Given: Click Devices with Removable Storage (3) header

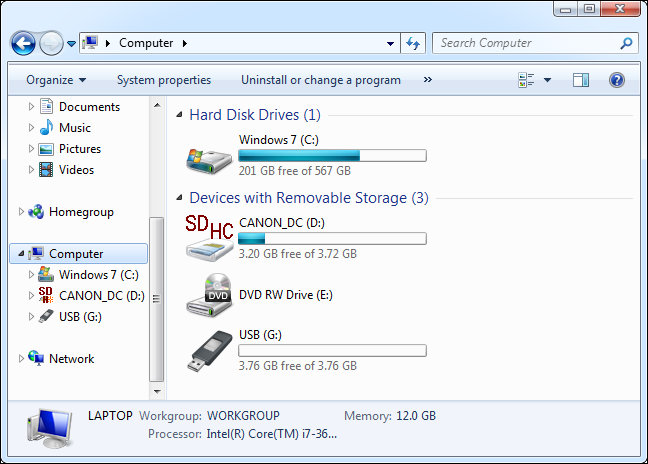Looking at the screenshot, I should pos(309,198).
